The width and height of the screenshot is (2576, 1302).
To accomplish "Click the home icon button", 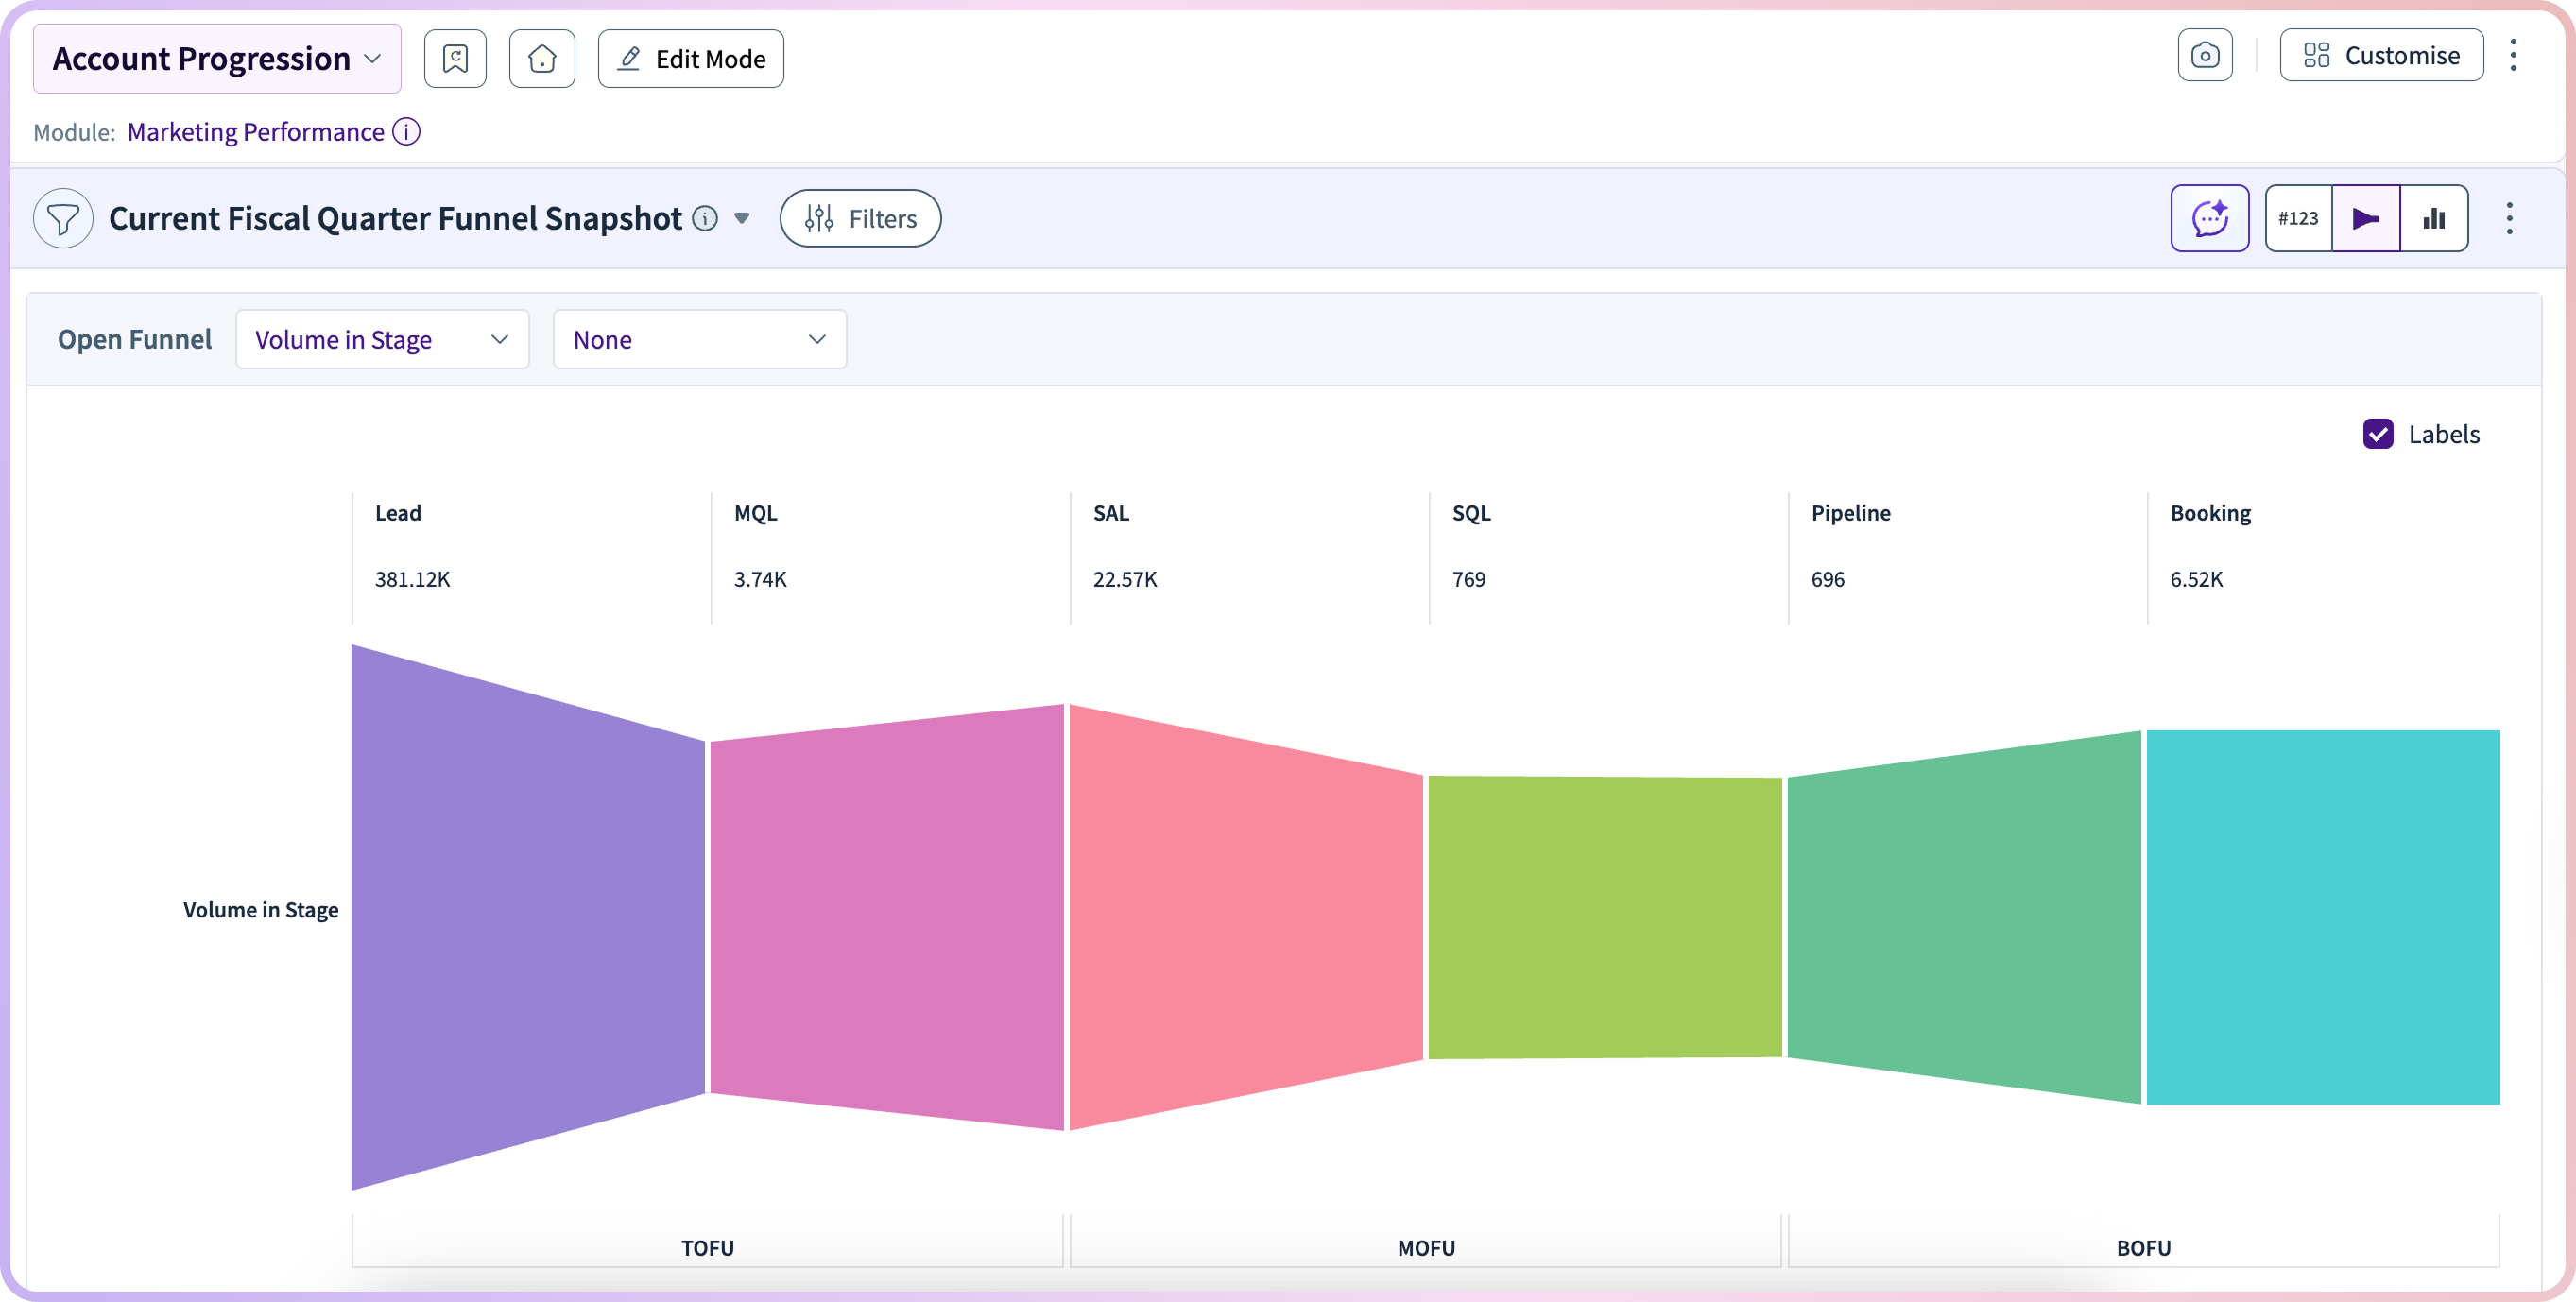I will (x=542, y=59).
